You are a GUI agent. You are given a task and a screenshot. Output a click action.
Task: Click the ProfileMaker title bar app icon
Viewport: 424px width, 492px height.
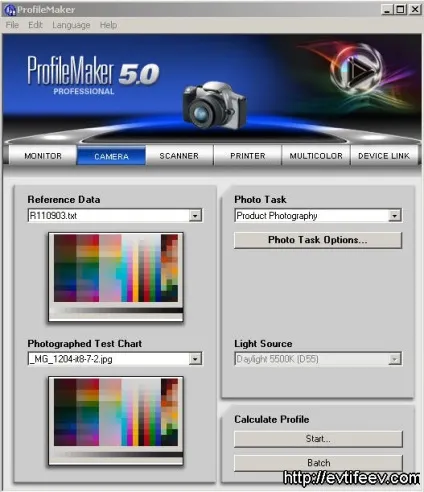click(10, 10)
